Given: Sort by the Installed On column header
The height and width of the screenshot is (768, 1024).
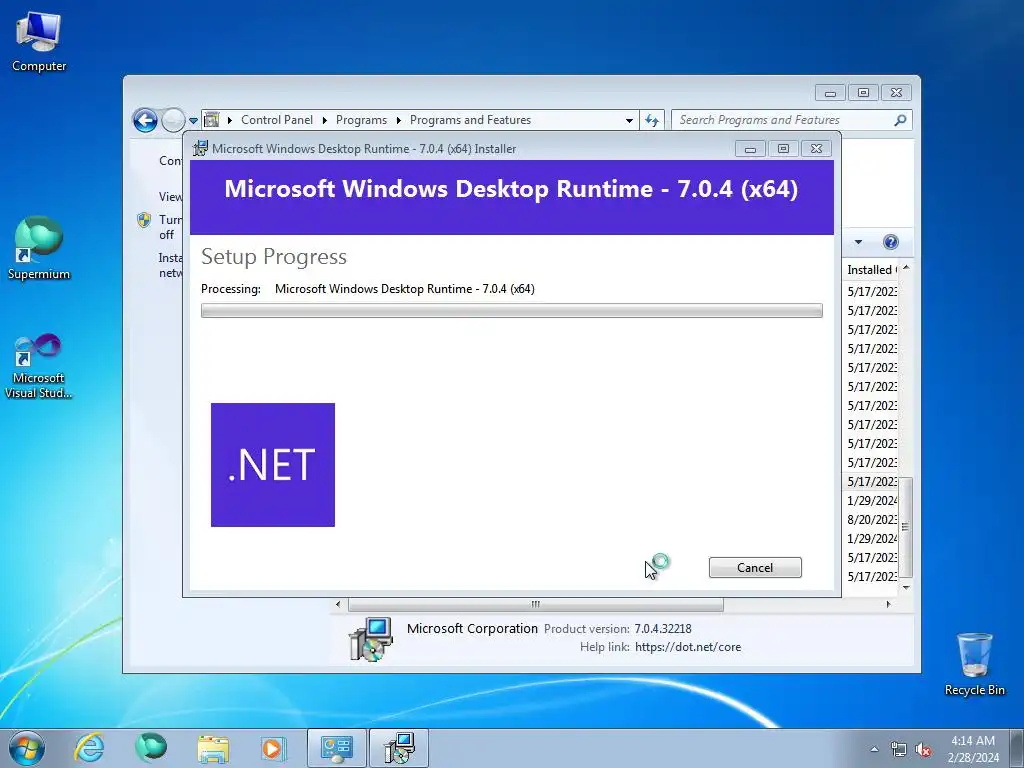Looking at the screenshot, I should click(871, 270).
